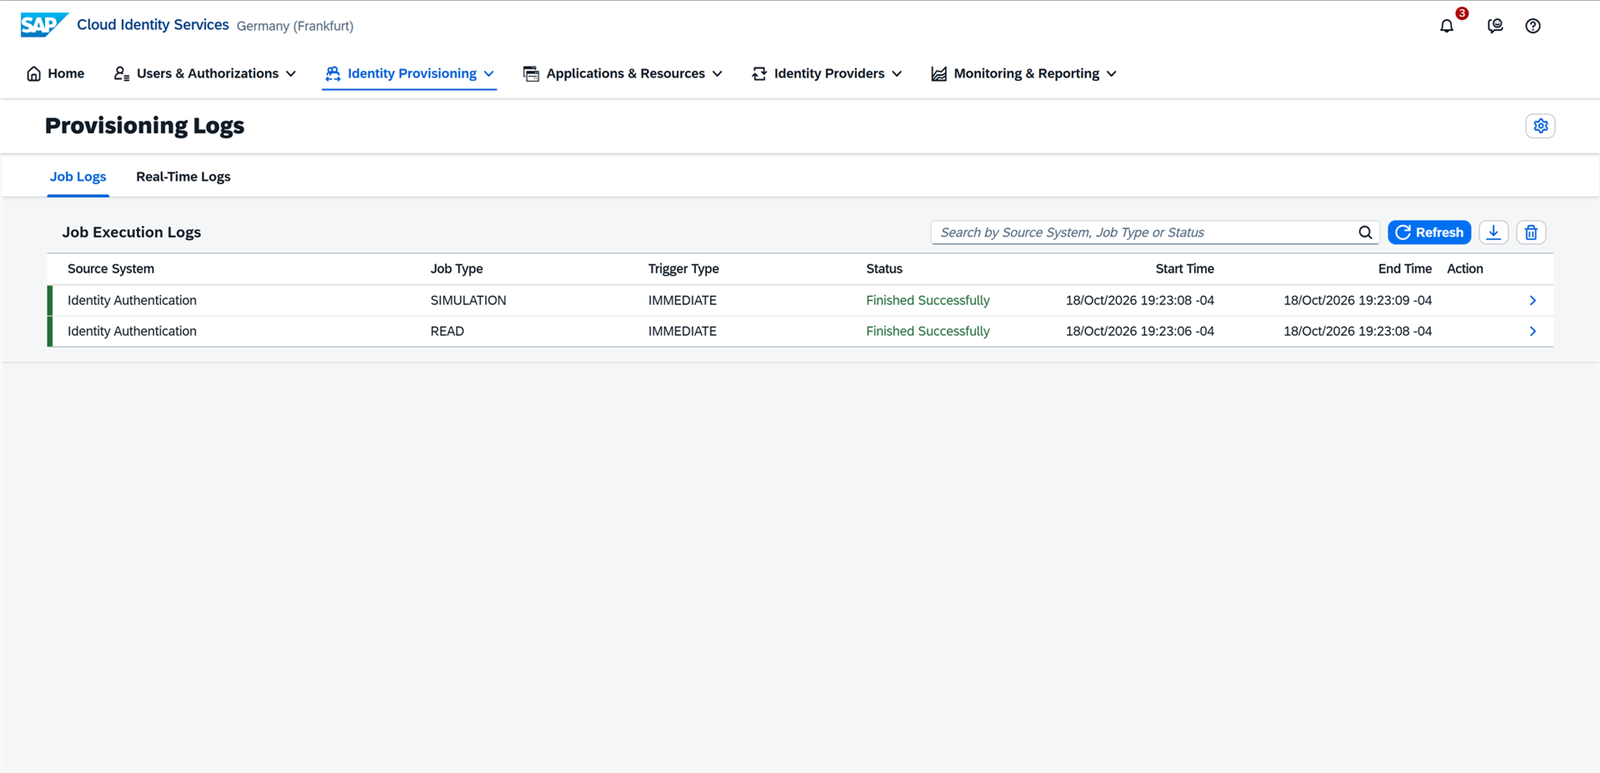Image resolution: width=1600 pixels, height=773 pixels.
Task: Expand the Identity Provisioning menu
Action: [409, 73]
